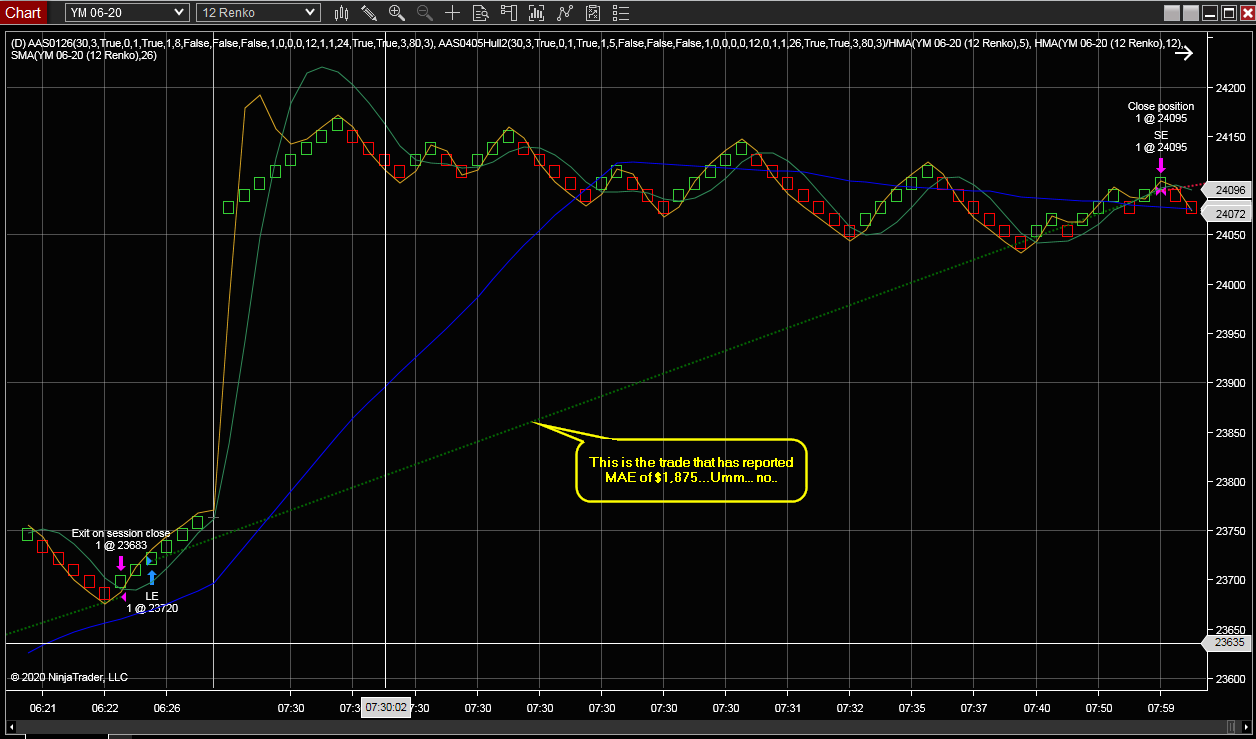The width and height of the screenshot is (1256, 739).
Task: Click the 07:59 time axis label
Action: pyautogui.click(x=1160, y=707)
